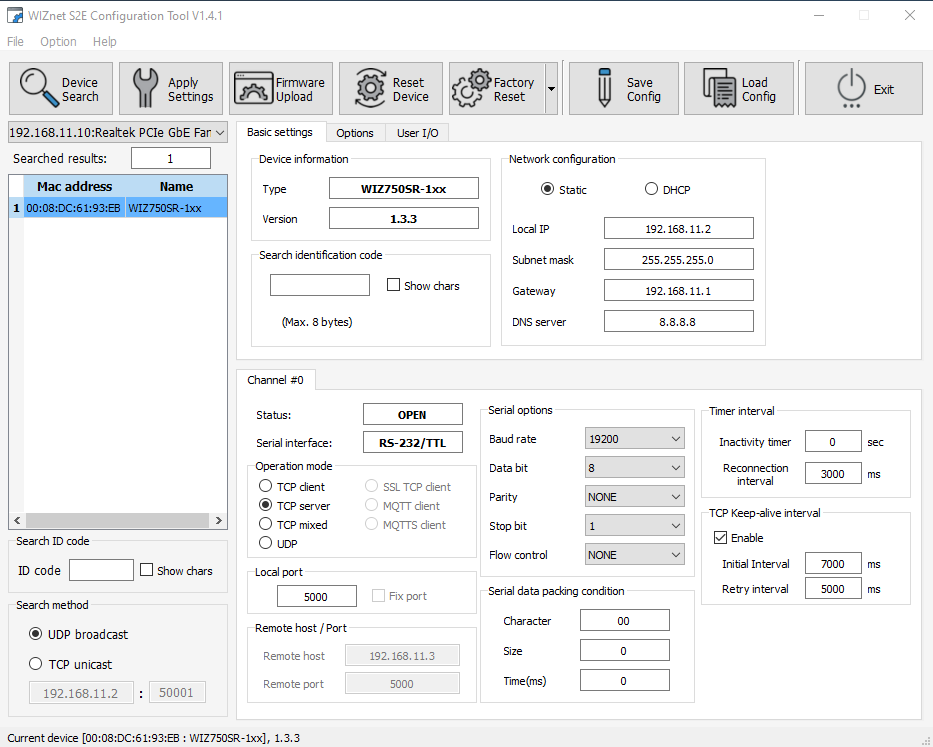
Task: Toggle Show chars beside ID code
Action: click(146, 570)
